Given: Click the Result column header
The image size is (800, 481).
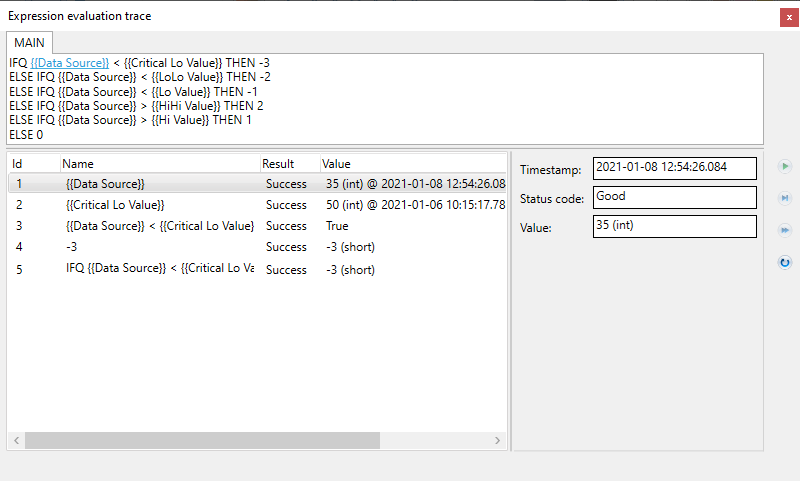Looking at the screenshot, I should click(287, 163).
